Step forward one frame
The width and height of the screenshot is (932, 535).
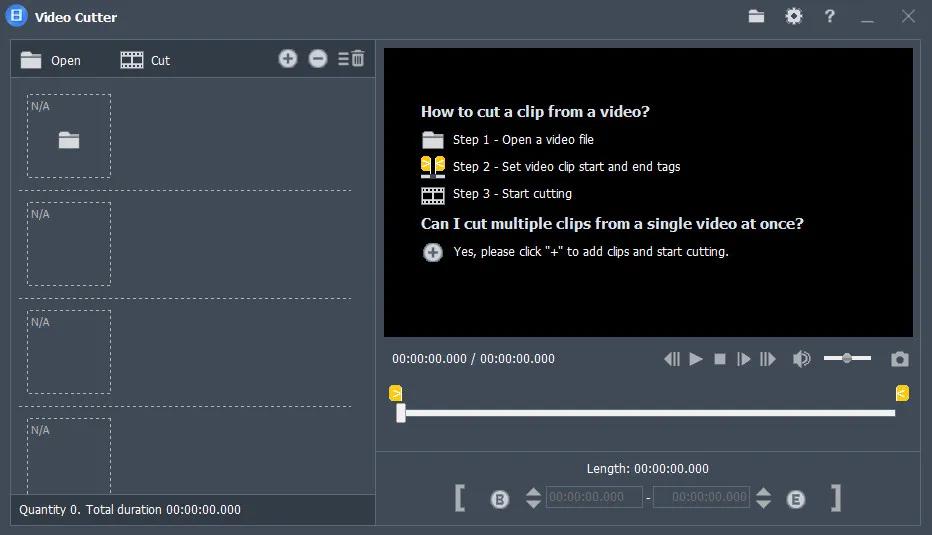pyautogui.click(x=744, y=359)
